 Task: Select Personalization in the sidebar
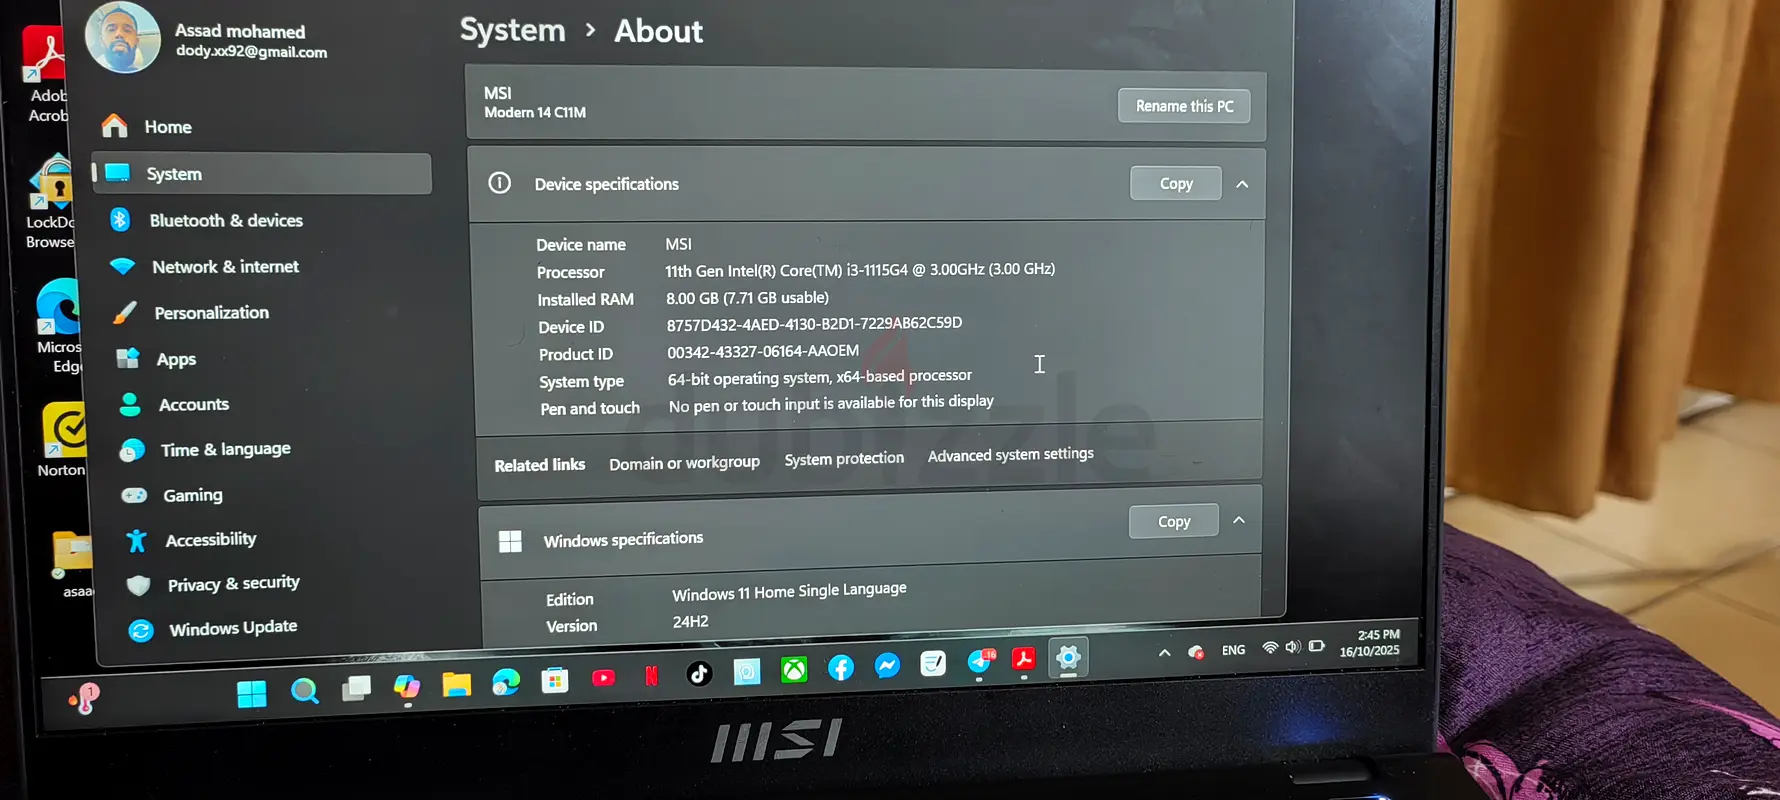click(x=211, y=313)
